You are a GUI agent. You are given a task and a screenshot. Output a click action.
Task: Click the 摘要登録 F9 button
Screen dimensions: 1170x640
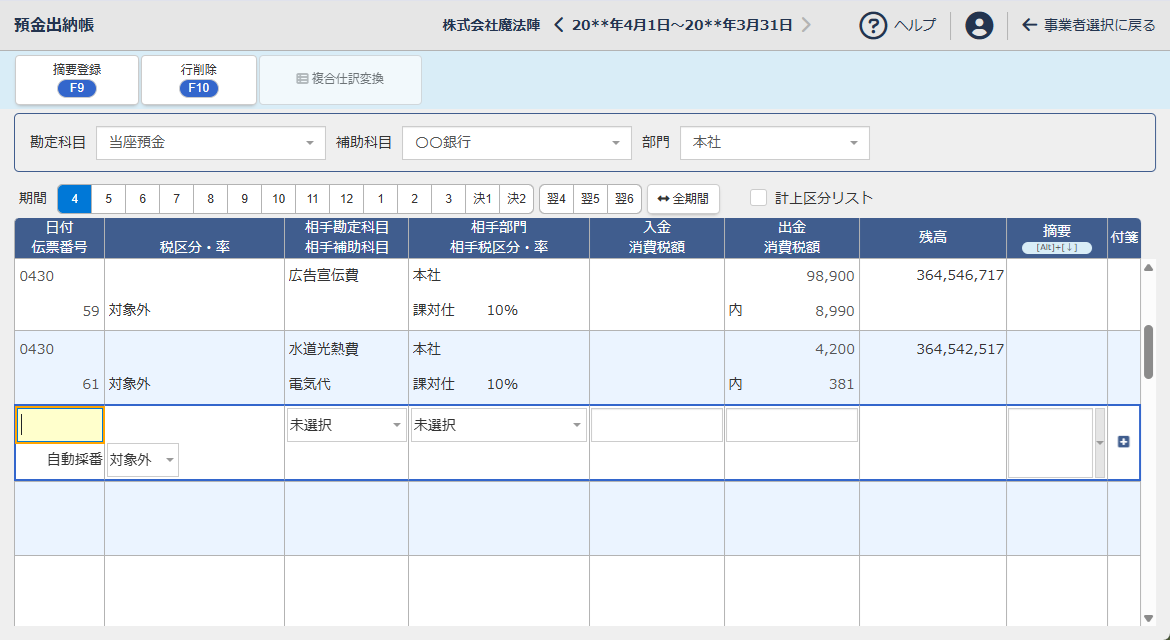click(x=77, y=80)
